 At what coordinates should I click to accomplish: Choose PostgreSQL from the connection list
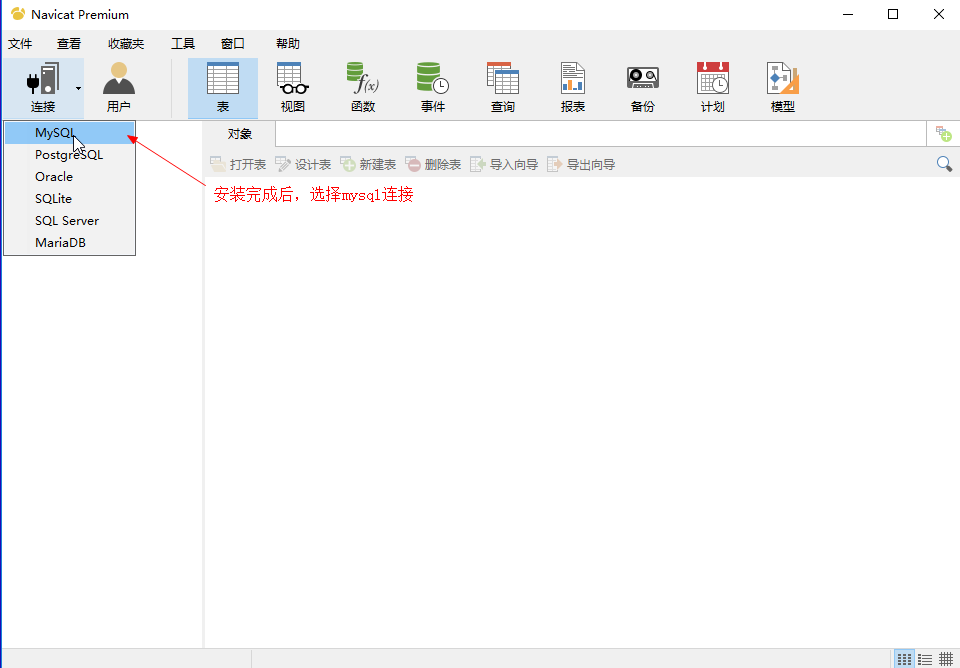click(x=69, y=155)
